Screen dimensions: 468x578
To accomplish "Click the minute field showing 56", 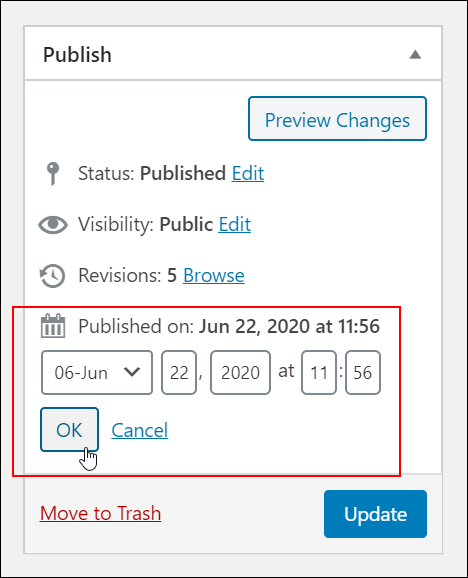I will [363, 372].
